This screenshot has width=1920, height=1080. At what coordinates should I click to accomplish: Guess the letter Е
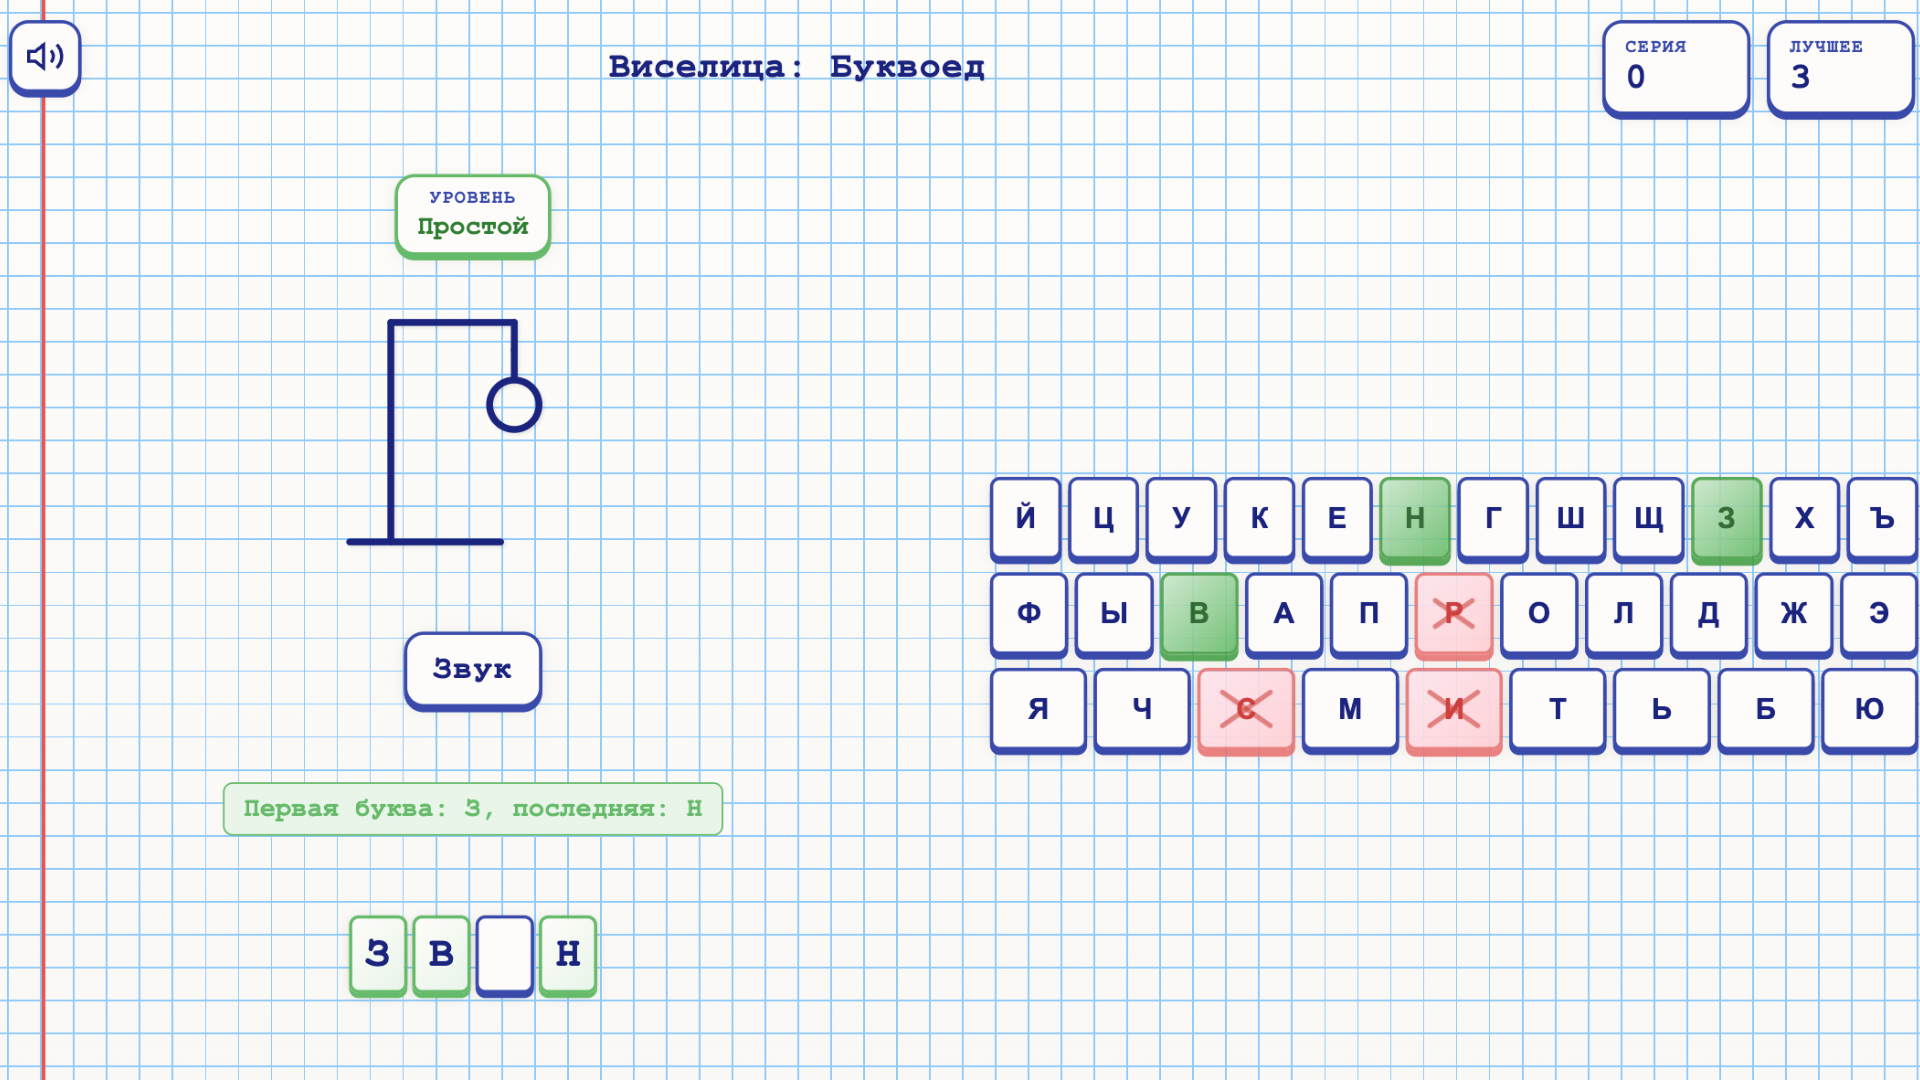1337,519
